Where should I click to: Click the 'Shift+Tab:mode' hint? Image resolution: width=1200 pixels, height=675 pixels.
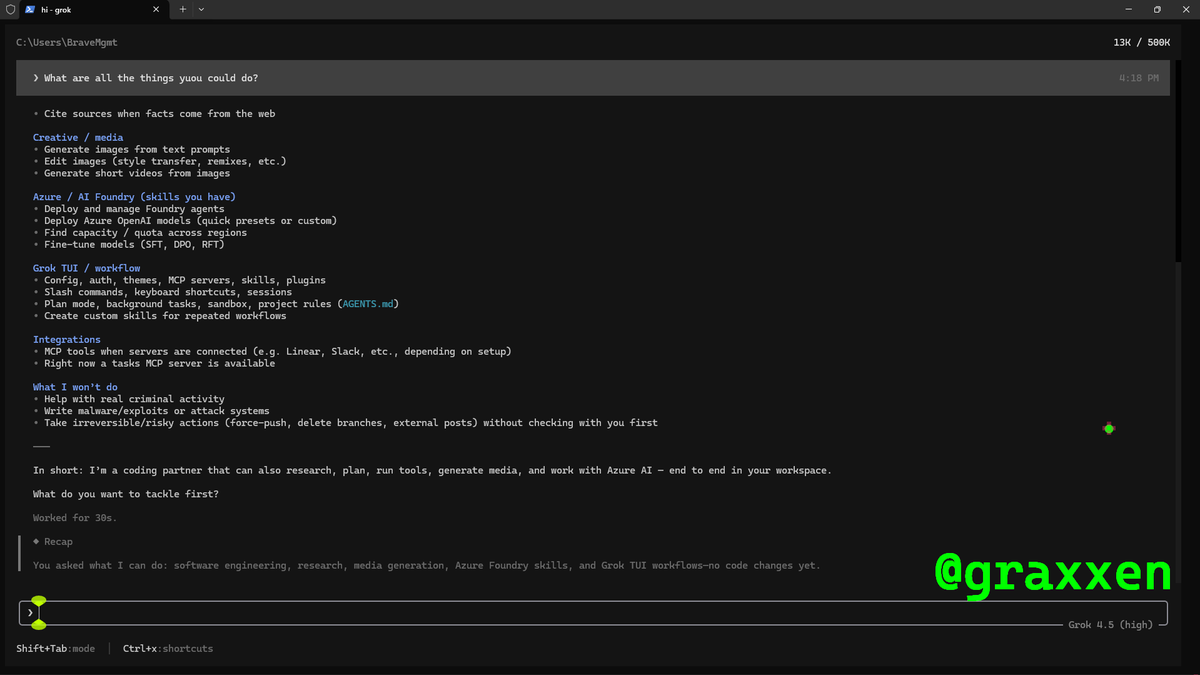pyautogui.click(x=56, y=649)
